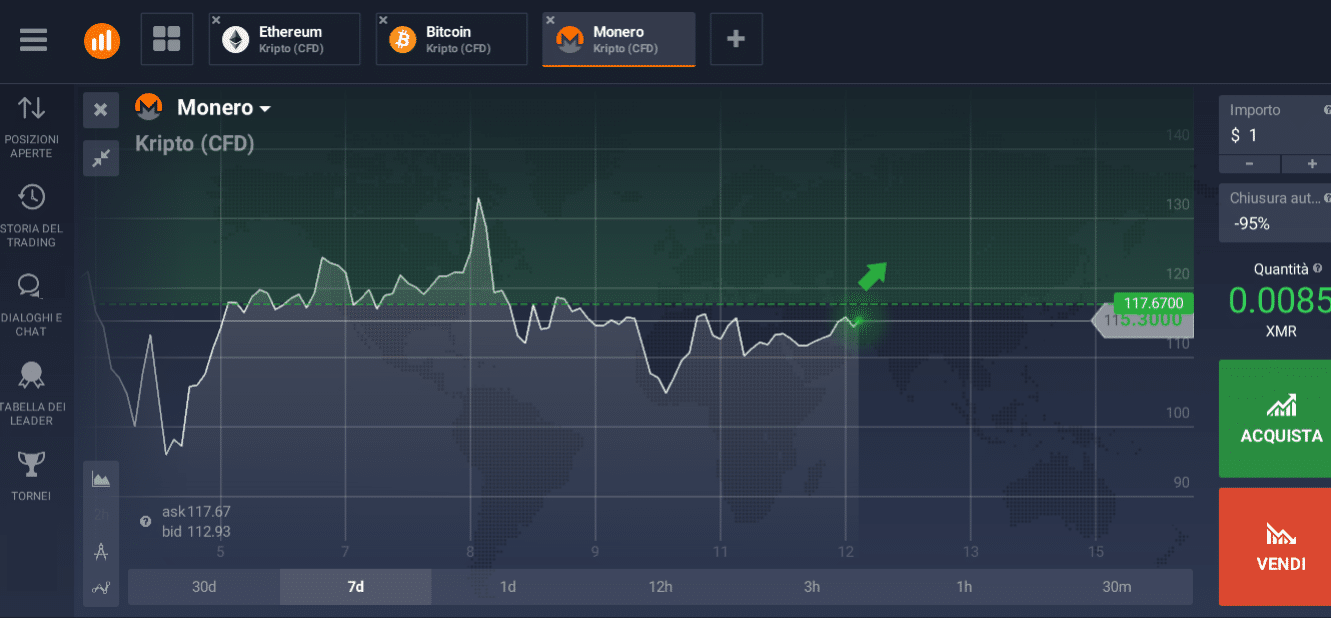This screenshot has height=618, width=1331.
Task: Click the Importo amount field
Action: [x=1275, y=124]
